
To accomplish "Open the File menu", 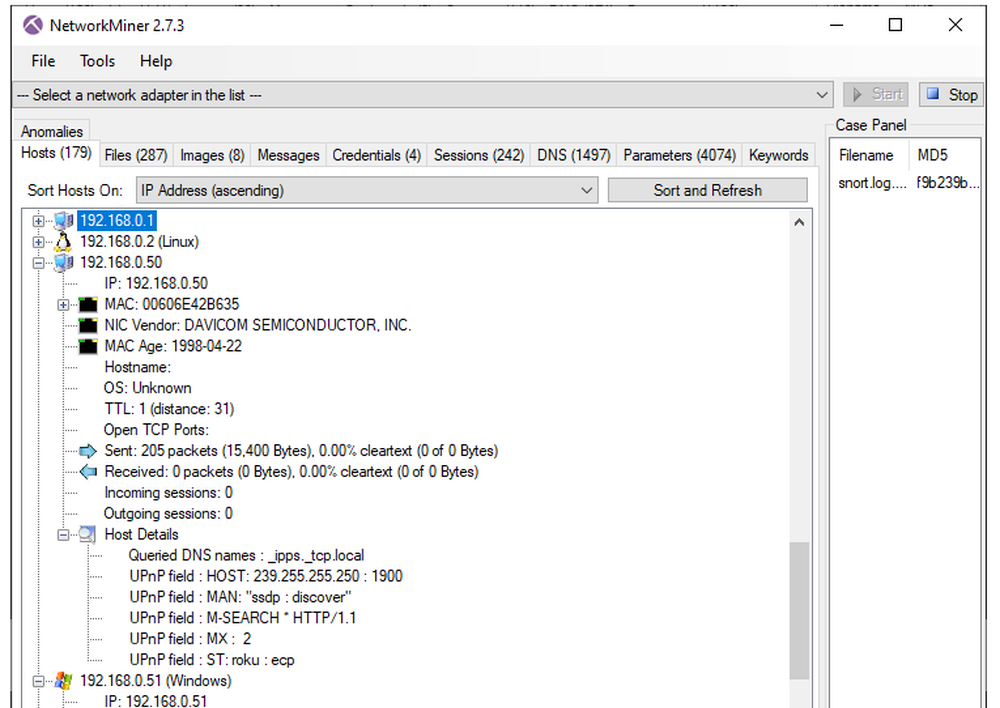I will pos(43,61).
